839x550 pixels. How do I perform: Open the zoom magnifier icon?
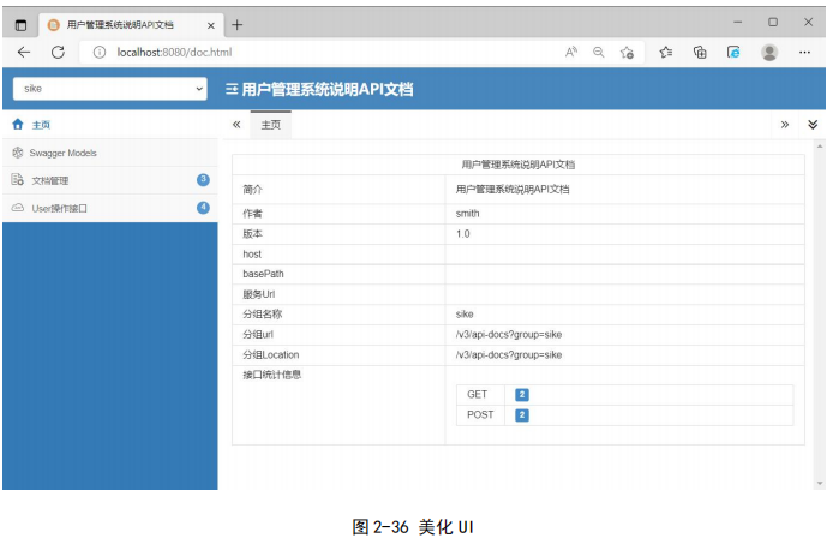pos(599,52)
